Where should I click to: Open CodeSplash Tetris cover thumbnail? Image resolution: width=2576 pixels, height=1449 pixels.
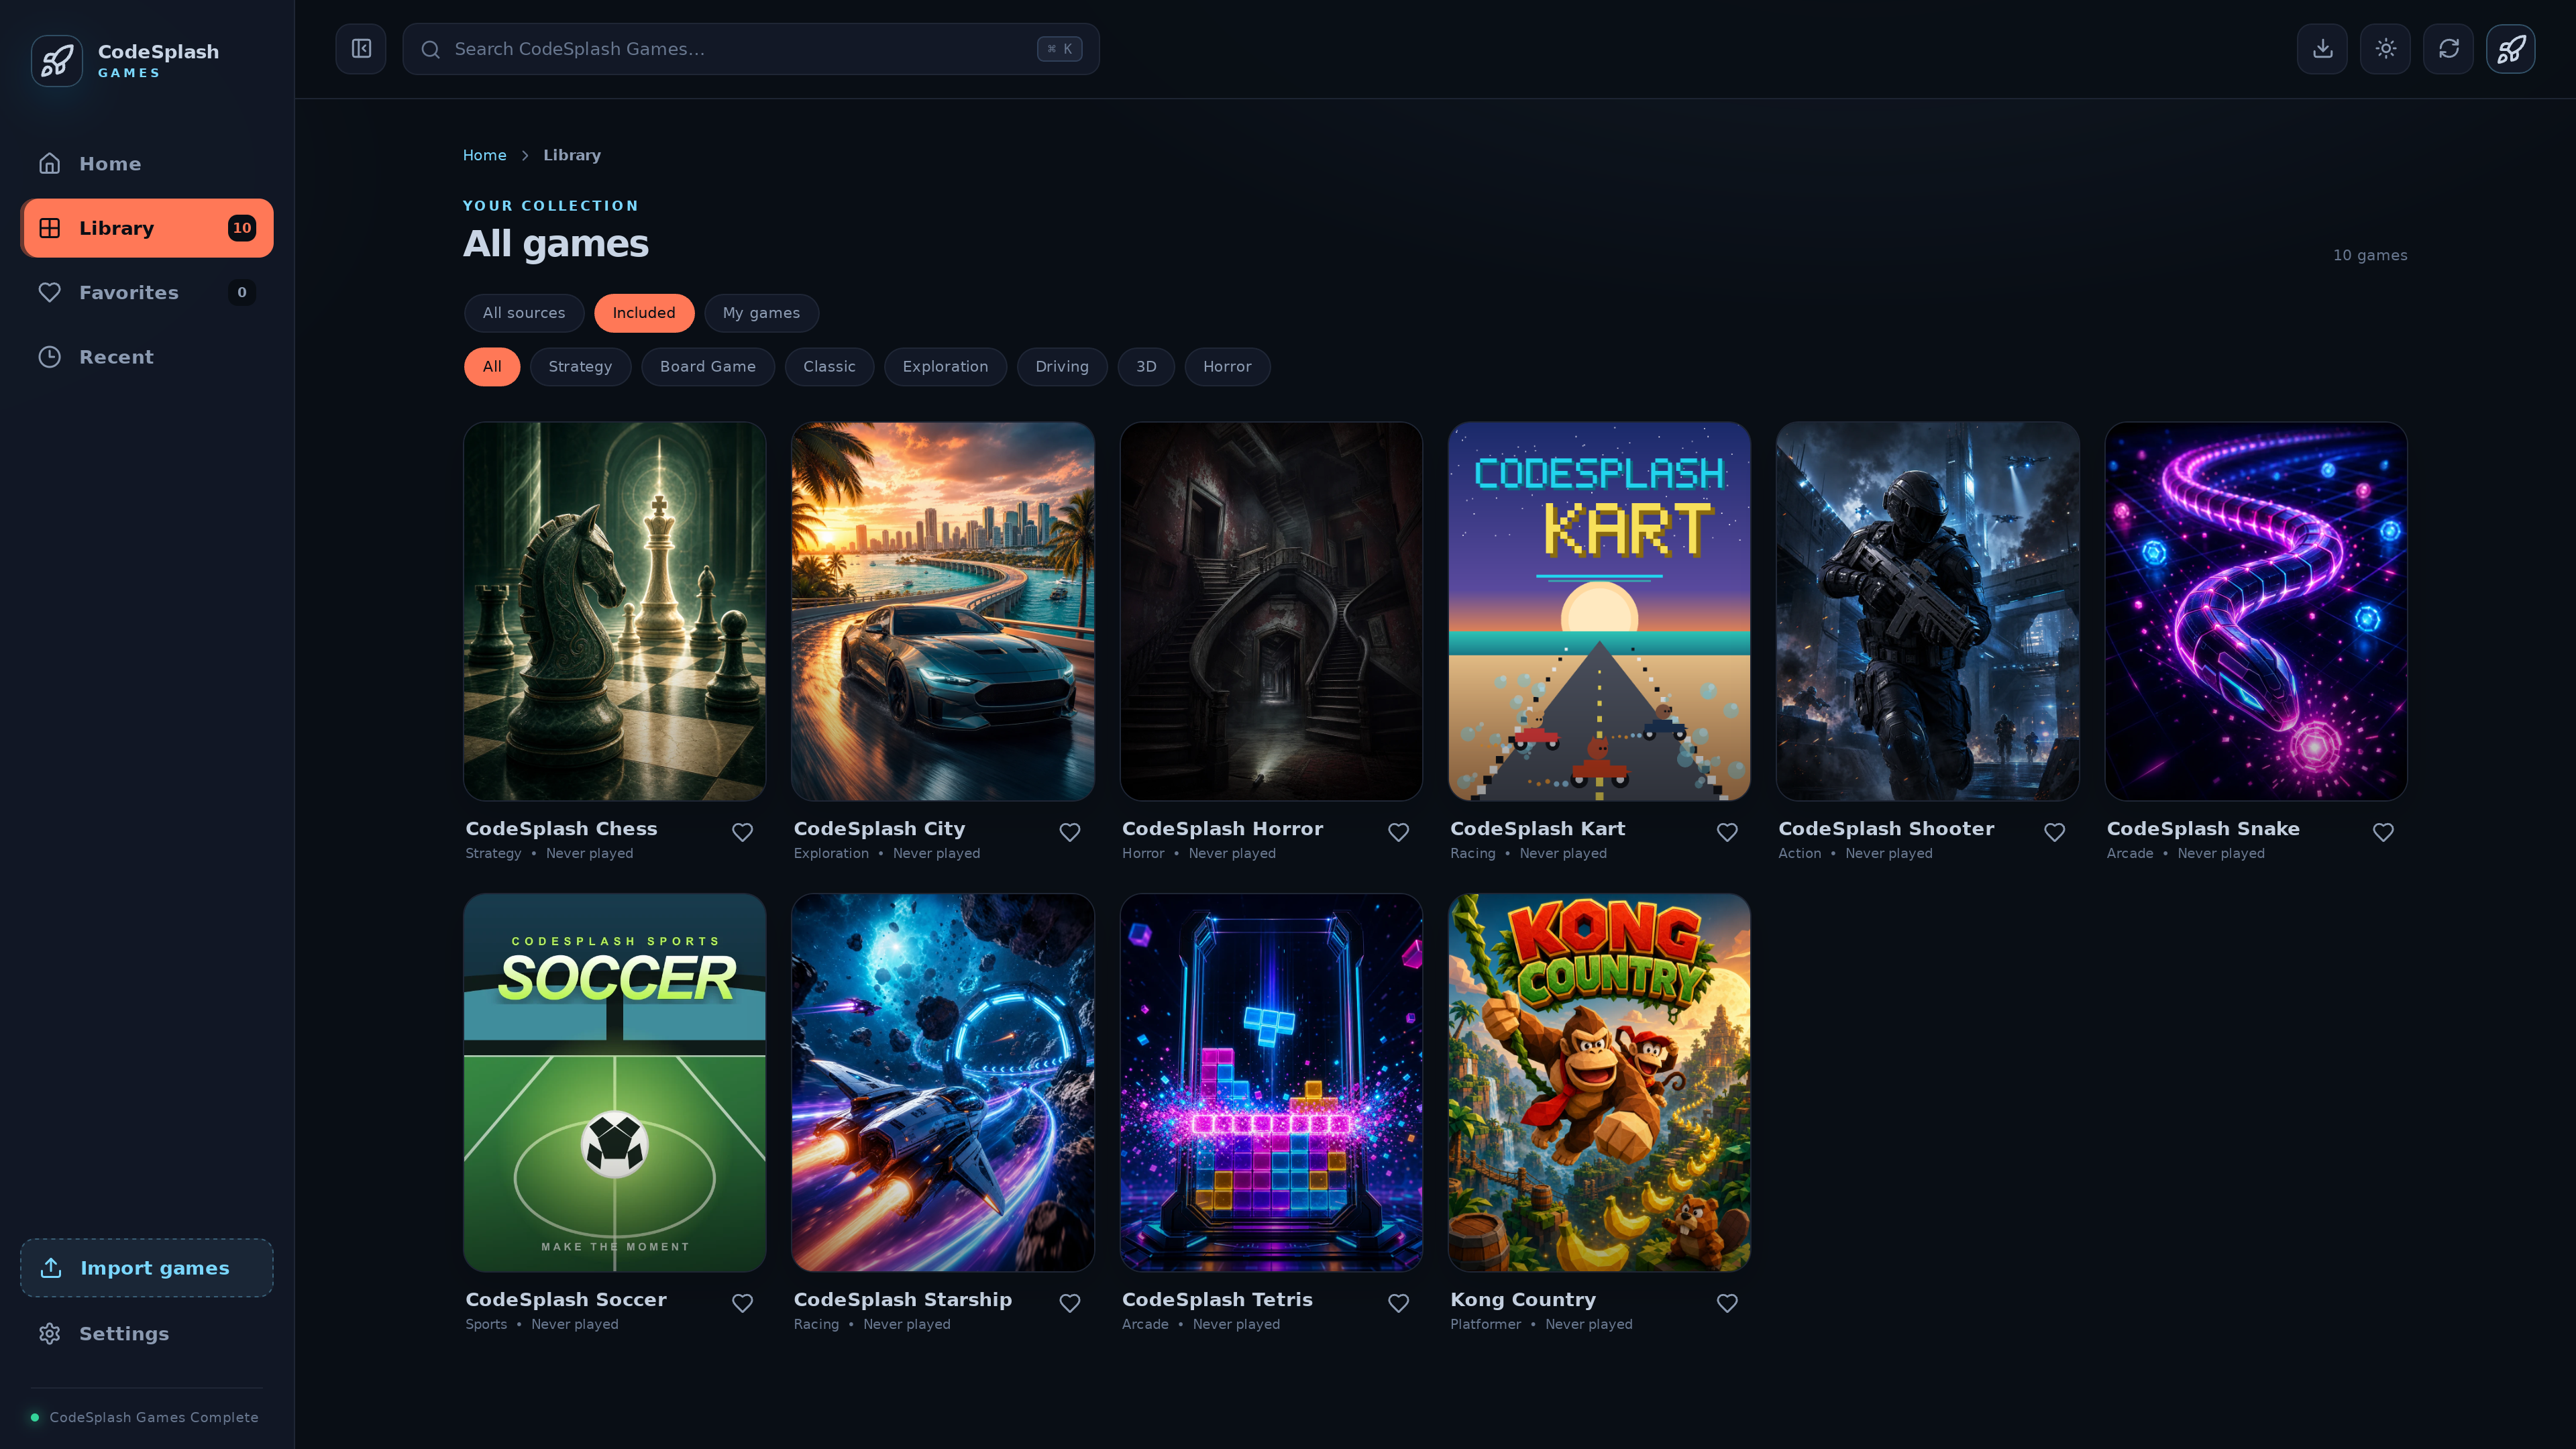pos(1271,1082)
